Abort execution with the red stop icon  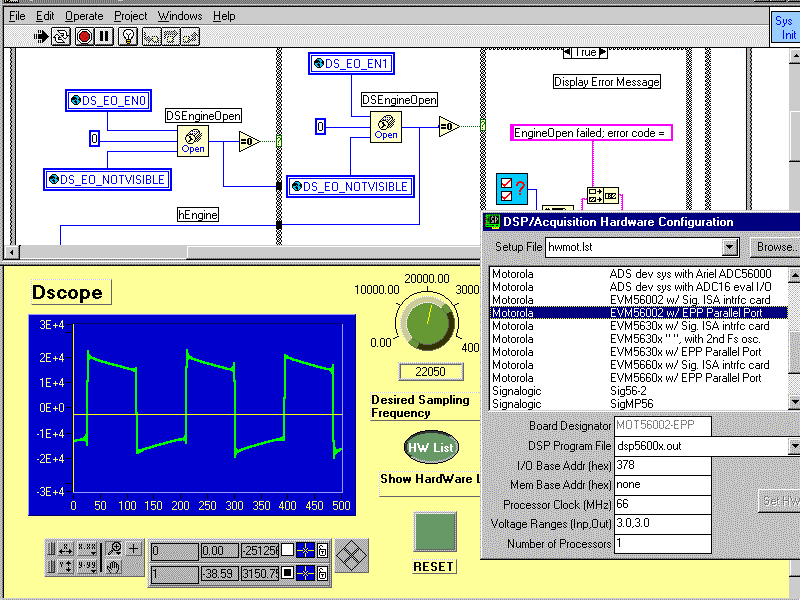coord(85,37)
